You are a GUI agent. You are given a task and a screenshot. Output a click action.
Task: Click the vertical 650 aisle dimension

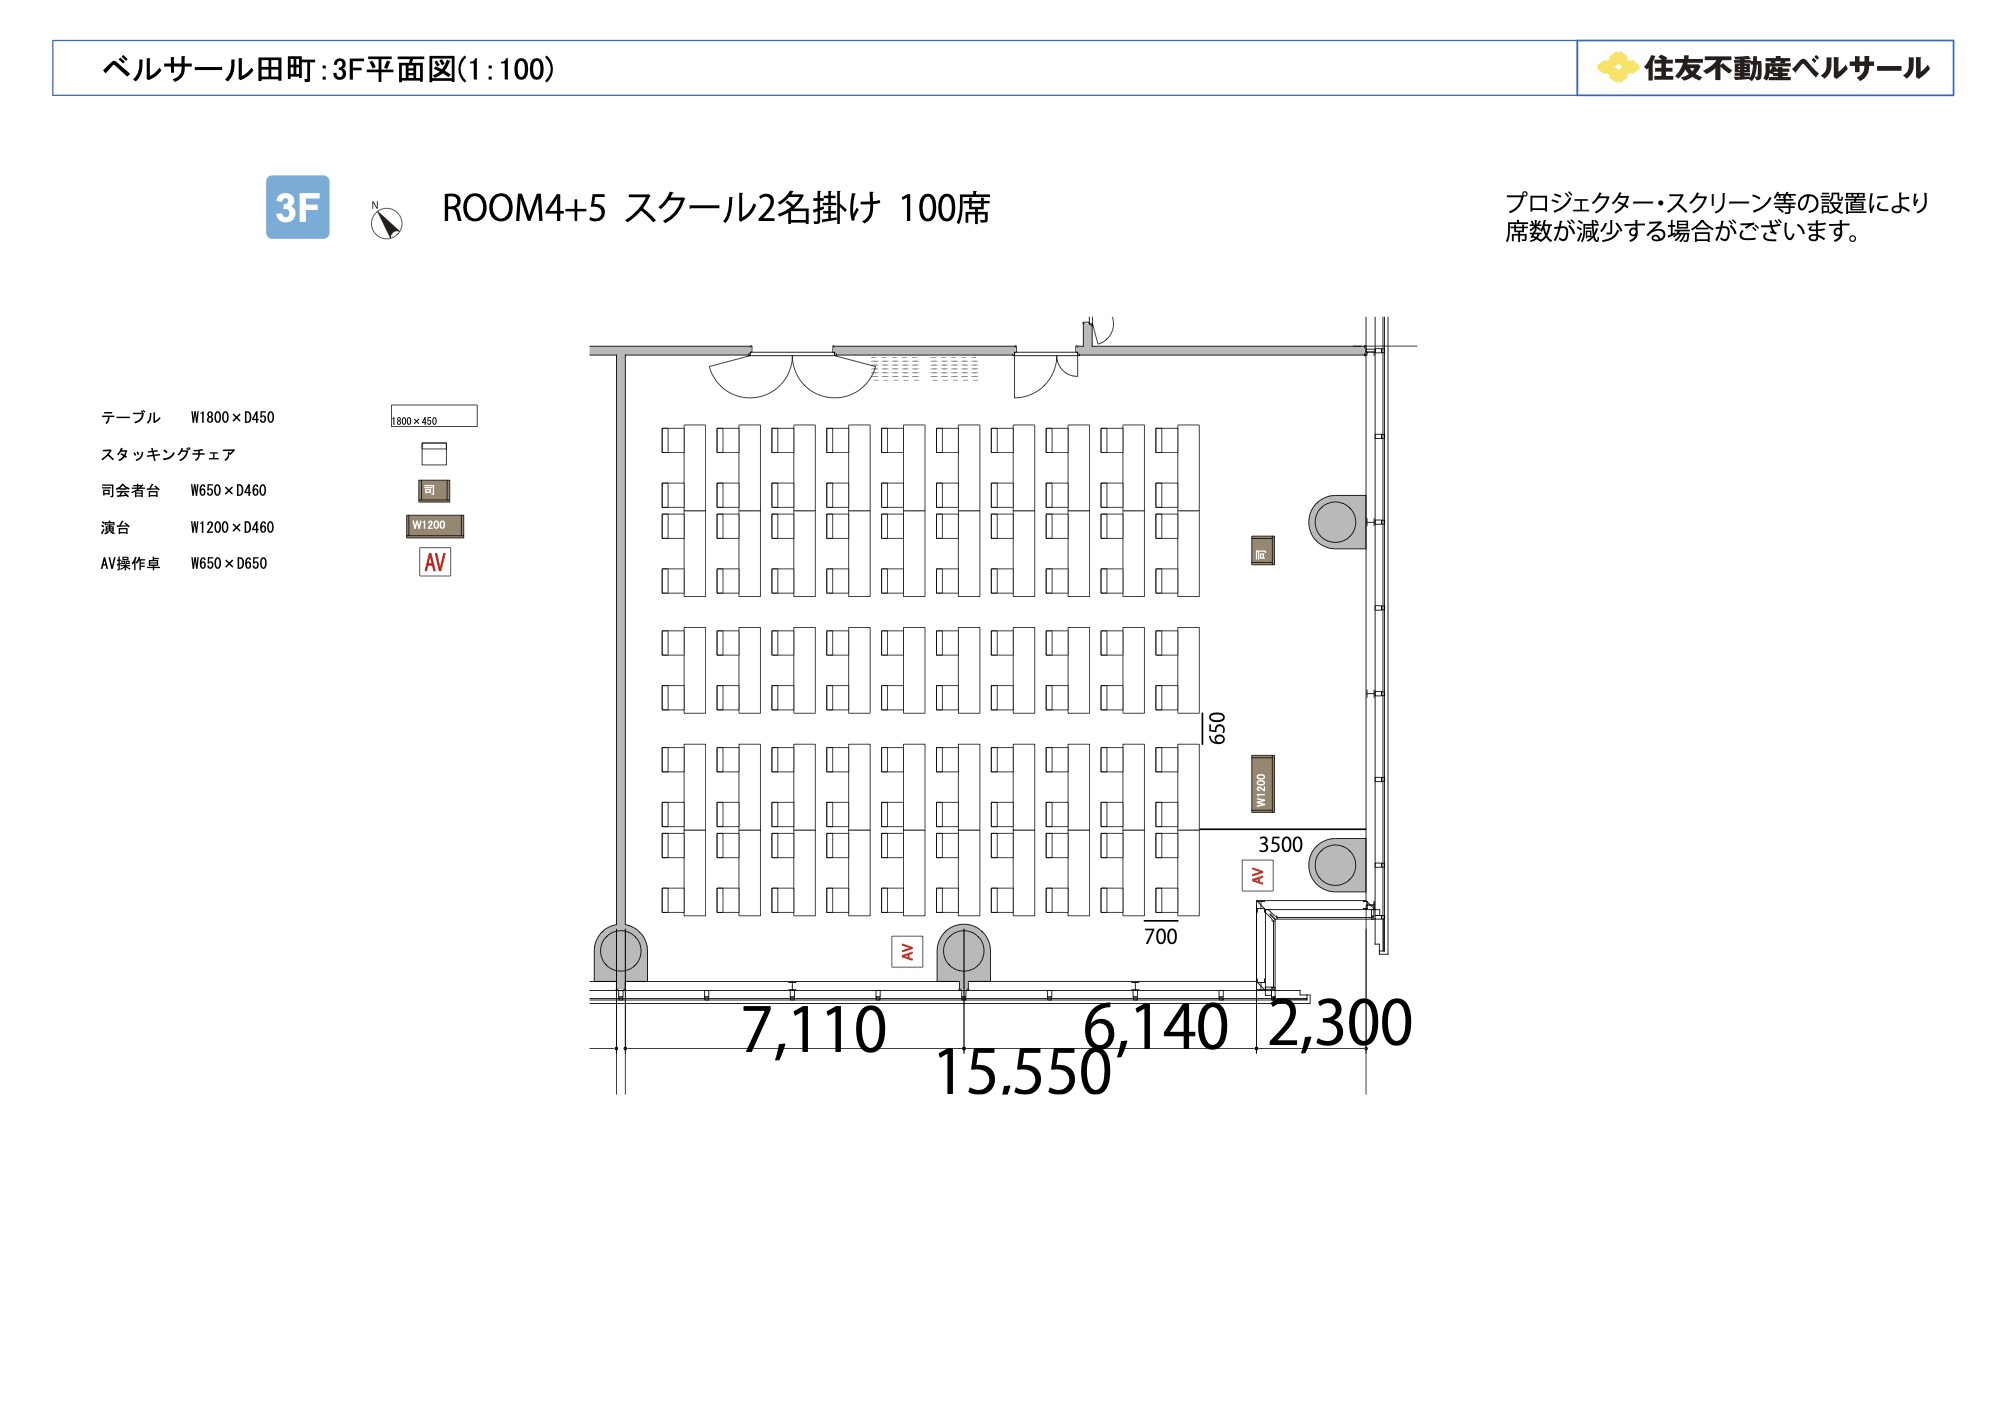pos(1217,728)
